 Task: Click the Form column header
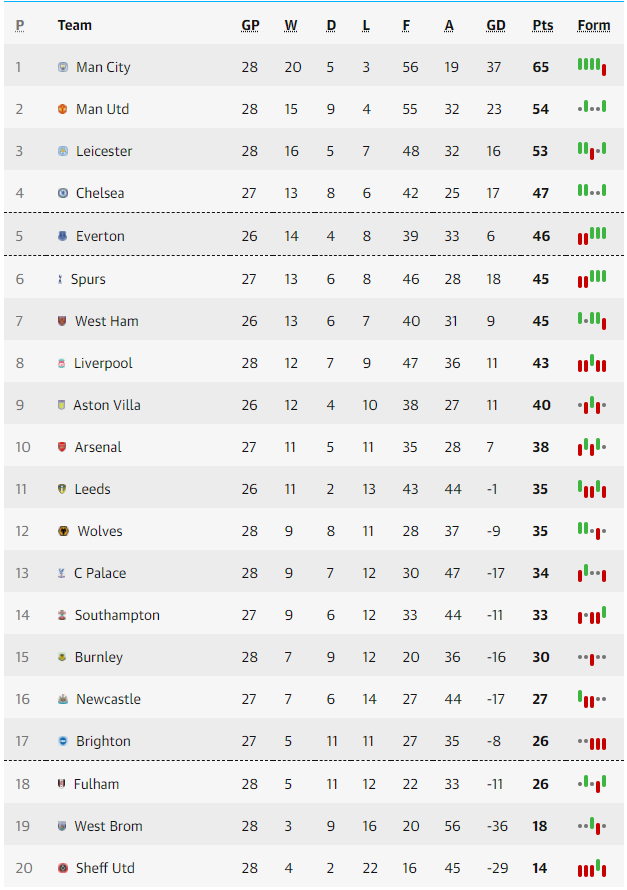click(594, 26)
